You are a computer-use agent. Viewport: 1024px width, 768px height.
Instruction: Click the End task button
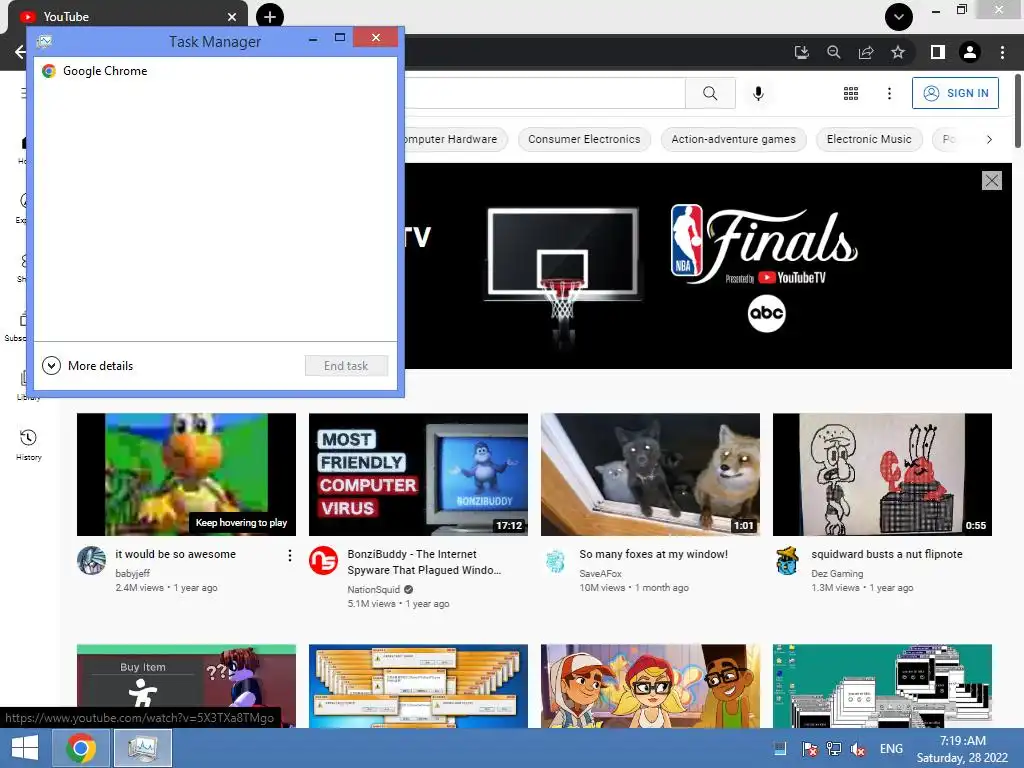tap(346, 366)
